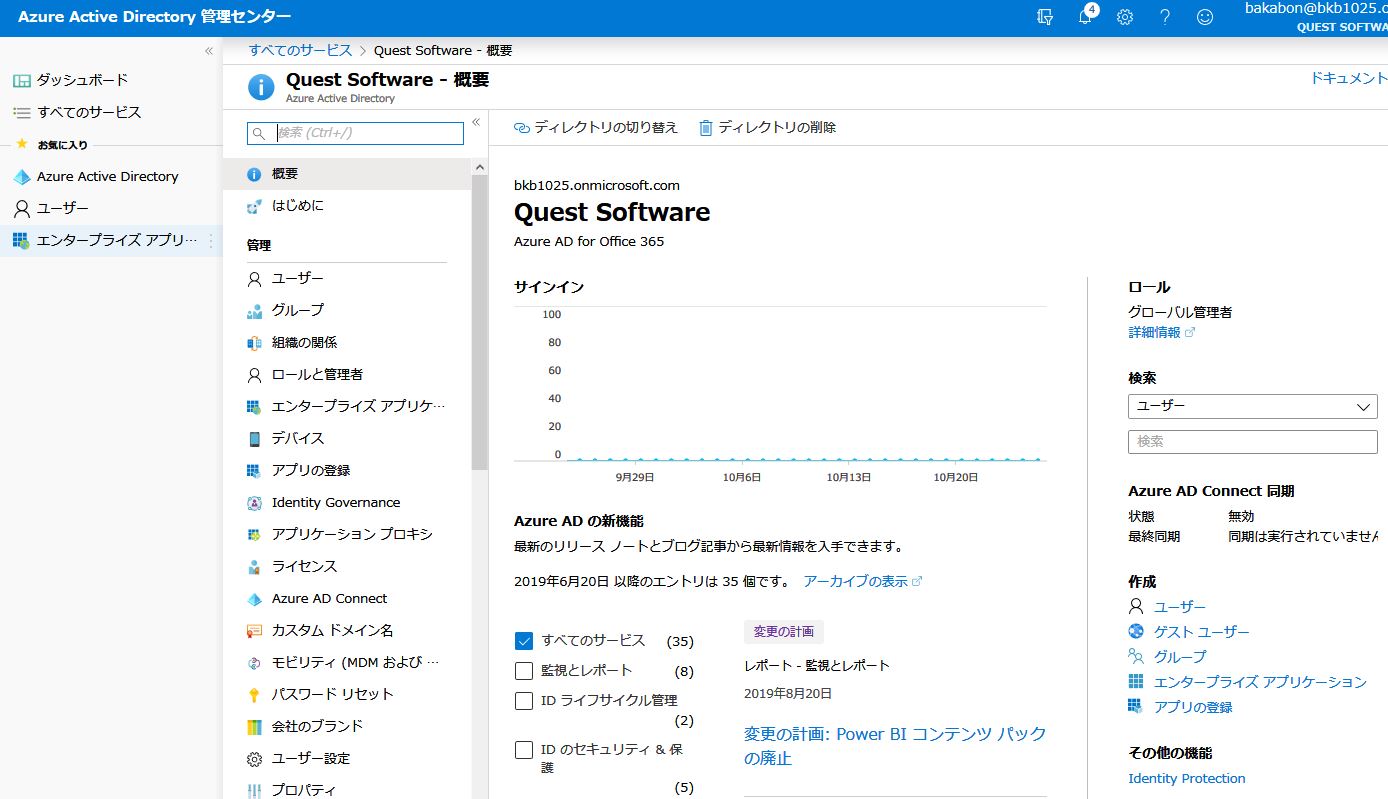This screenshot has width=1388, height=799.
Task: Open ユーザー in the management menu
Action: [x=347, y=279]
